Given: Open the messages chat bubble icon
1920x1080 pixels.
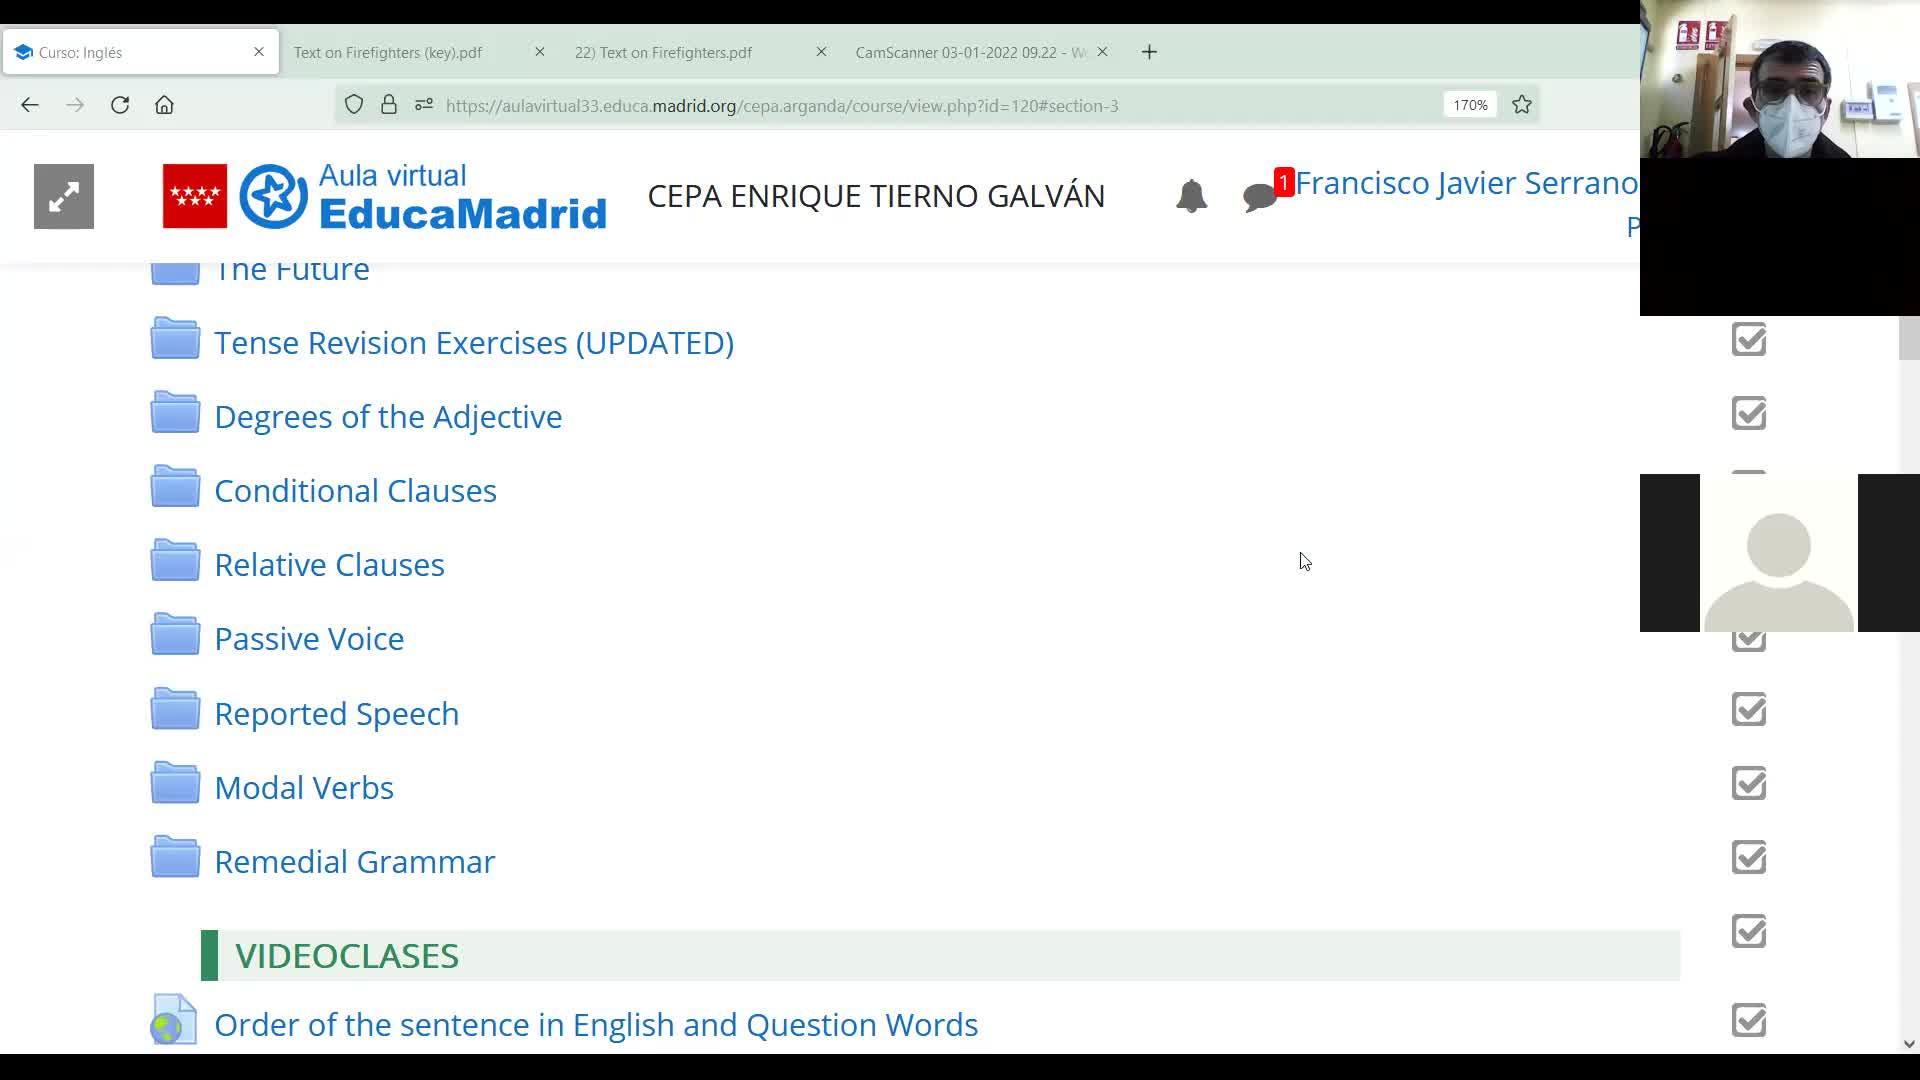Looking at the screenshot, I should coord(1259,197).
